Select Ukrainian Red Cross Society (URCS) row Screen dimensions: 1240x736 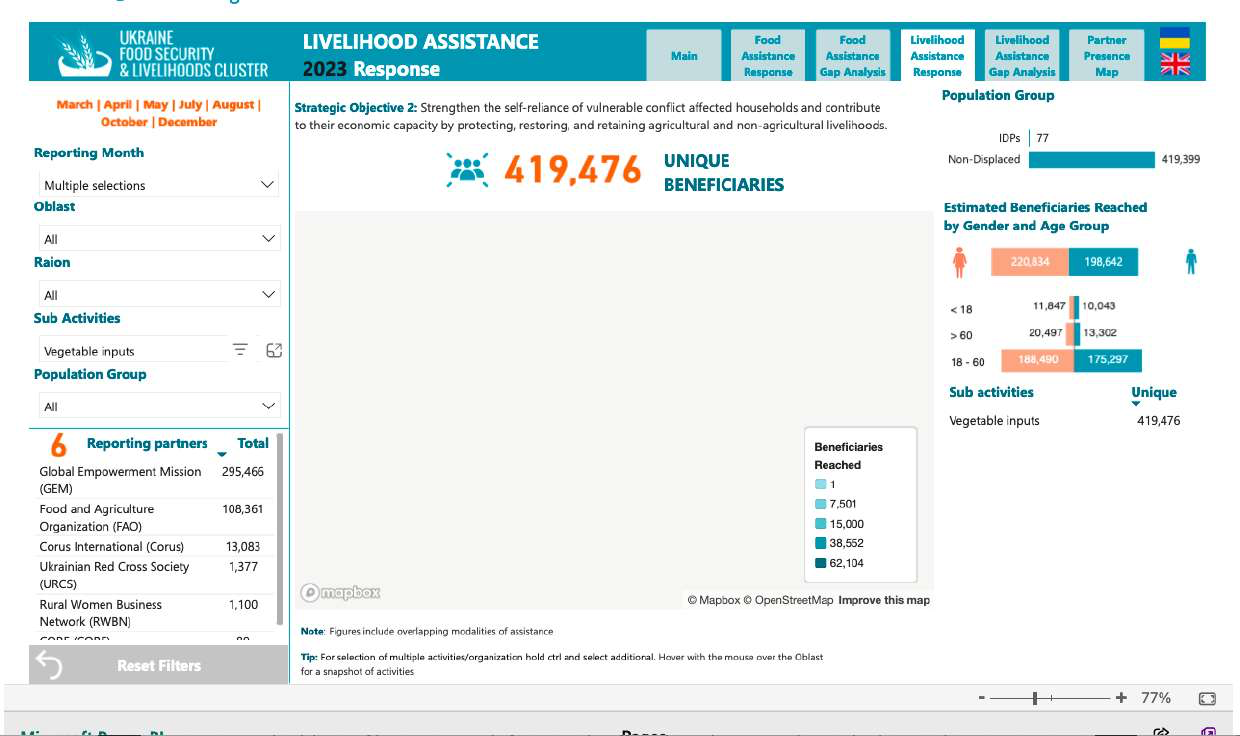pos(153,575)
